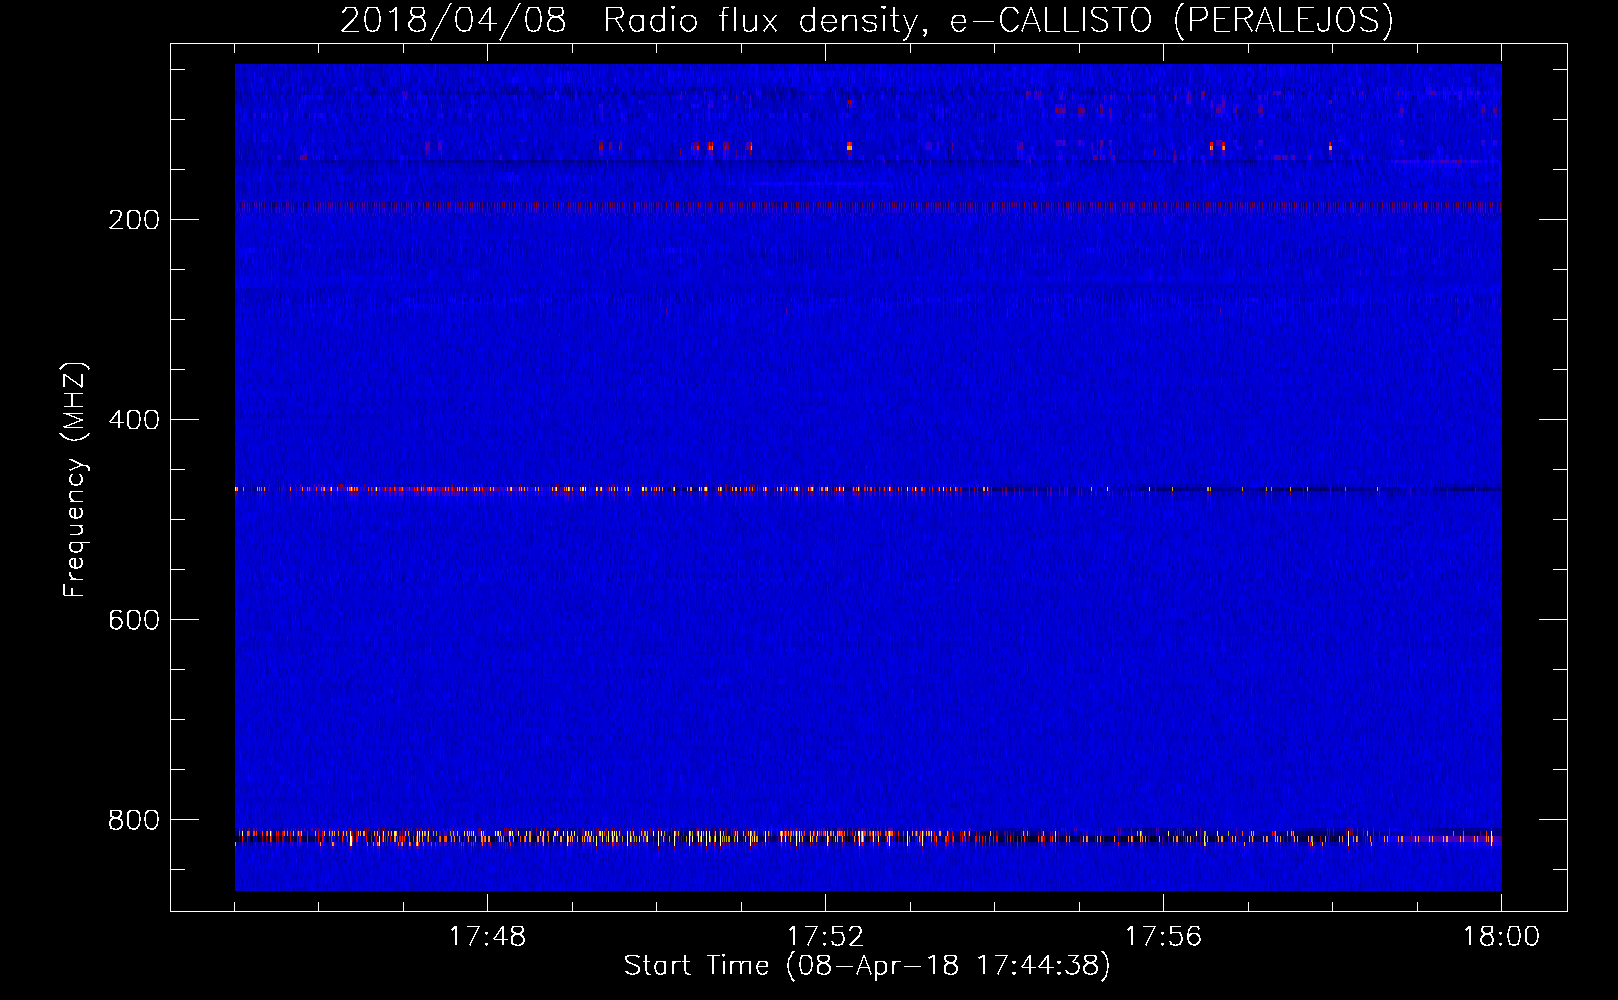The image size is (1618, 1000).
Task: Click the 17:56 time tick label
Action: coord(1163,937)
